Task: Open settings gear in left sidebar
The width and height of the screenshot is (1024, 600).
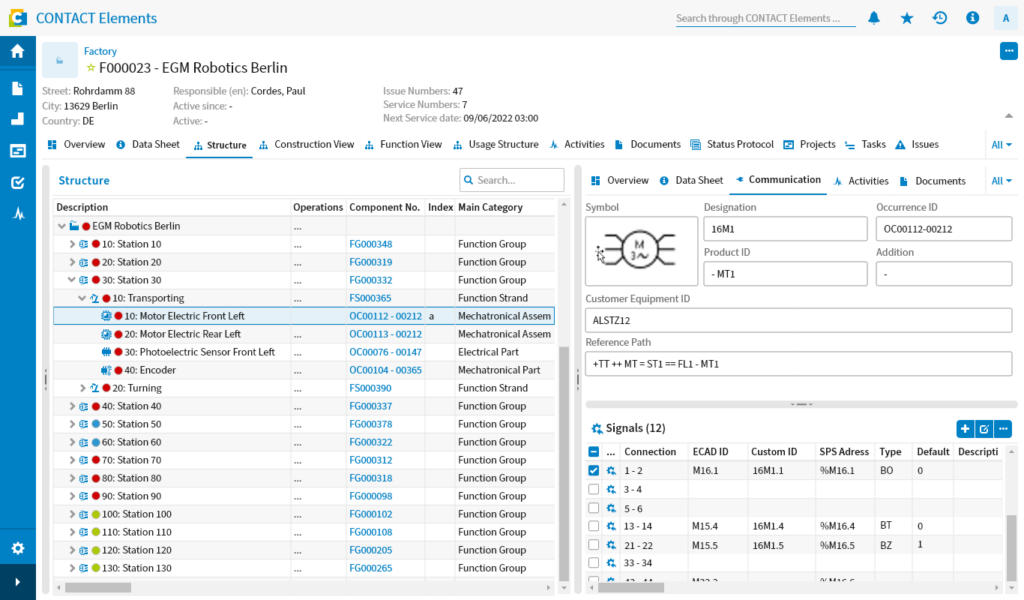Action: pos(17,548)
